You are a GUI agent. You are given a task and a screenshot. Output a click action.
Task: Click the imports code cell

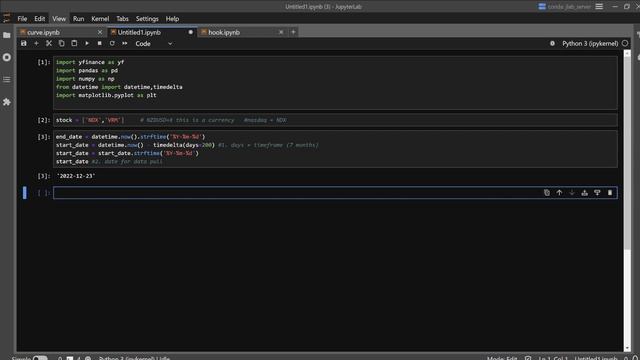click(x=335, y=83)
